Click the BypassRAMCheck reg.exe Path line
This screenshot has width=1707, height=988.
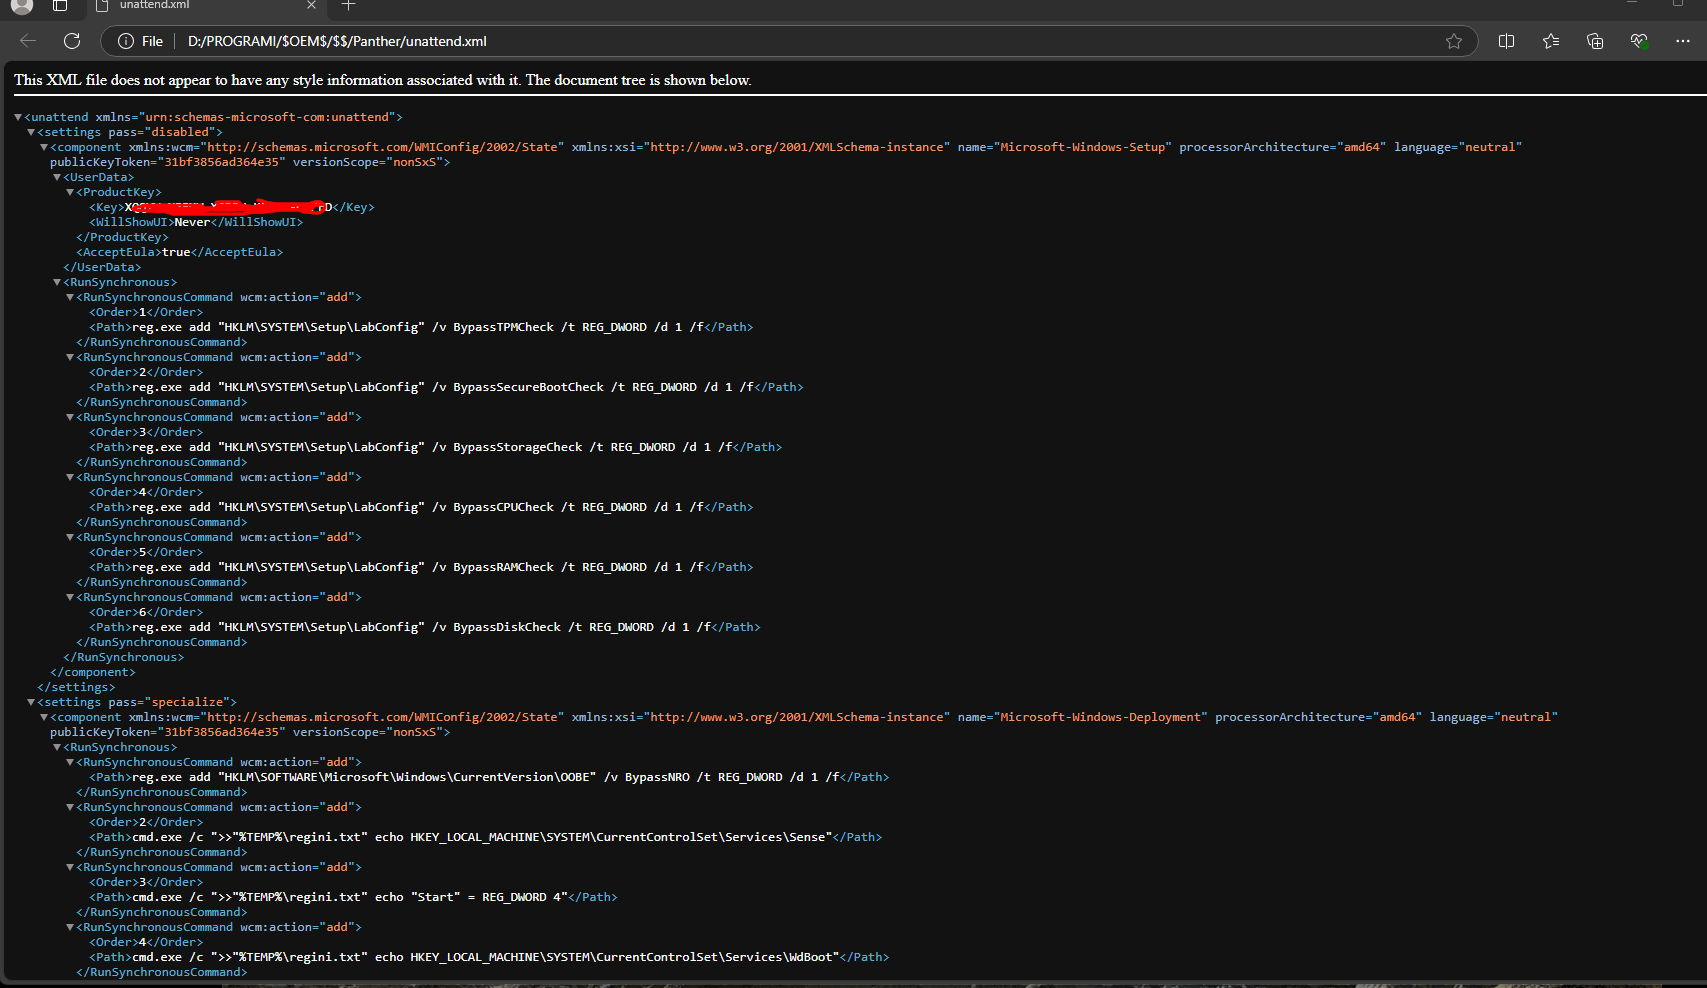pos(421,567)
